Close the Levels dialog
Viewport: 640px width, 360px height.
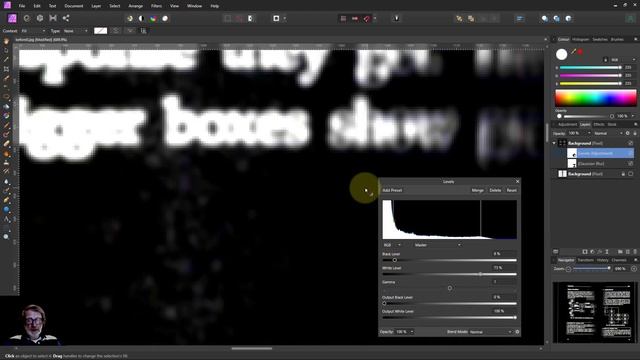pyautogui.click(x=518, y=182)
